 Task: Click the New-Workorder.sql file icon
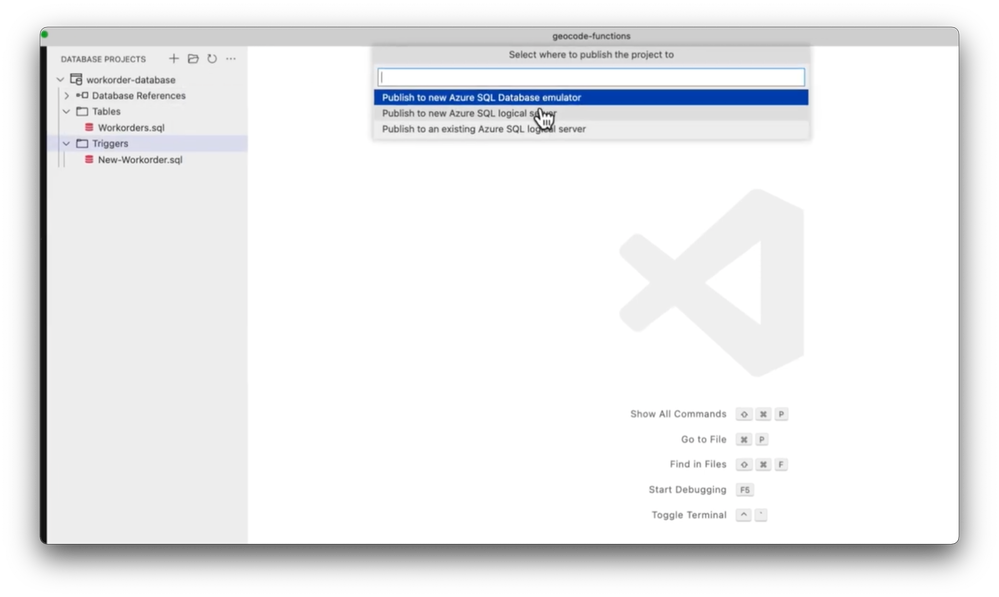pyautogui.click(x=89, y=159)
